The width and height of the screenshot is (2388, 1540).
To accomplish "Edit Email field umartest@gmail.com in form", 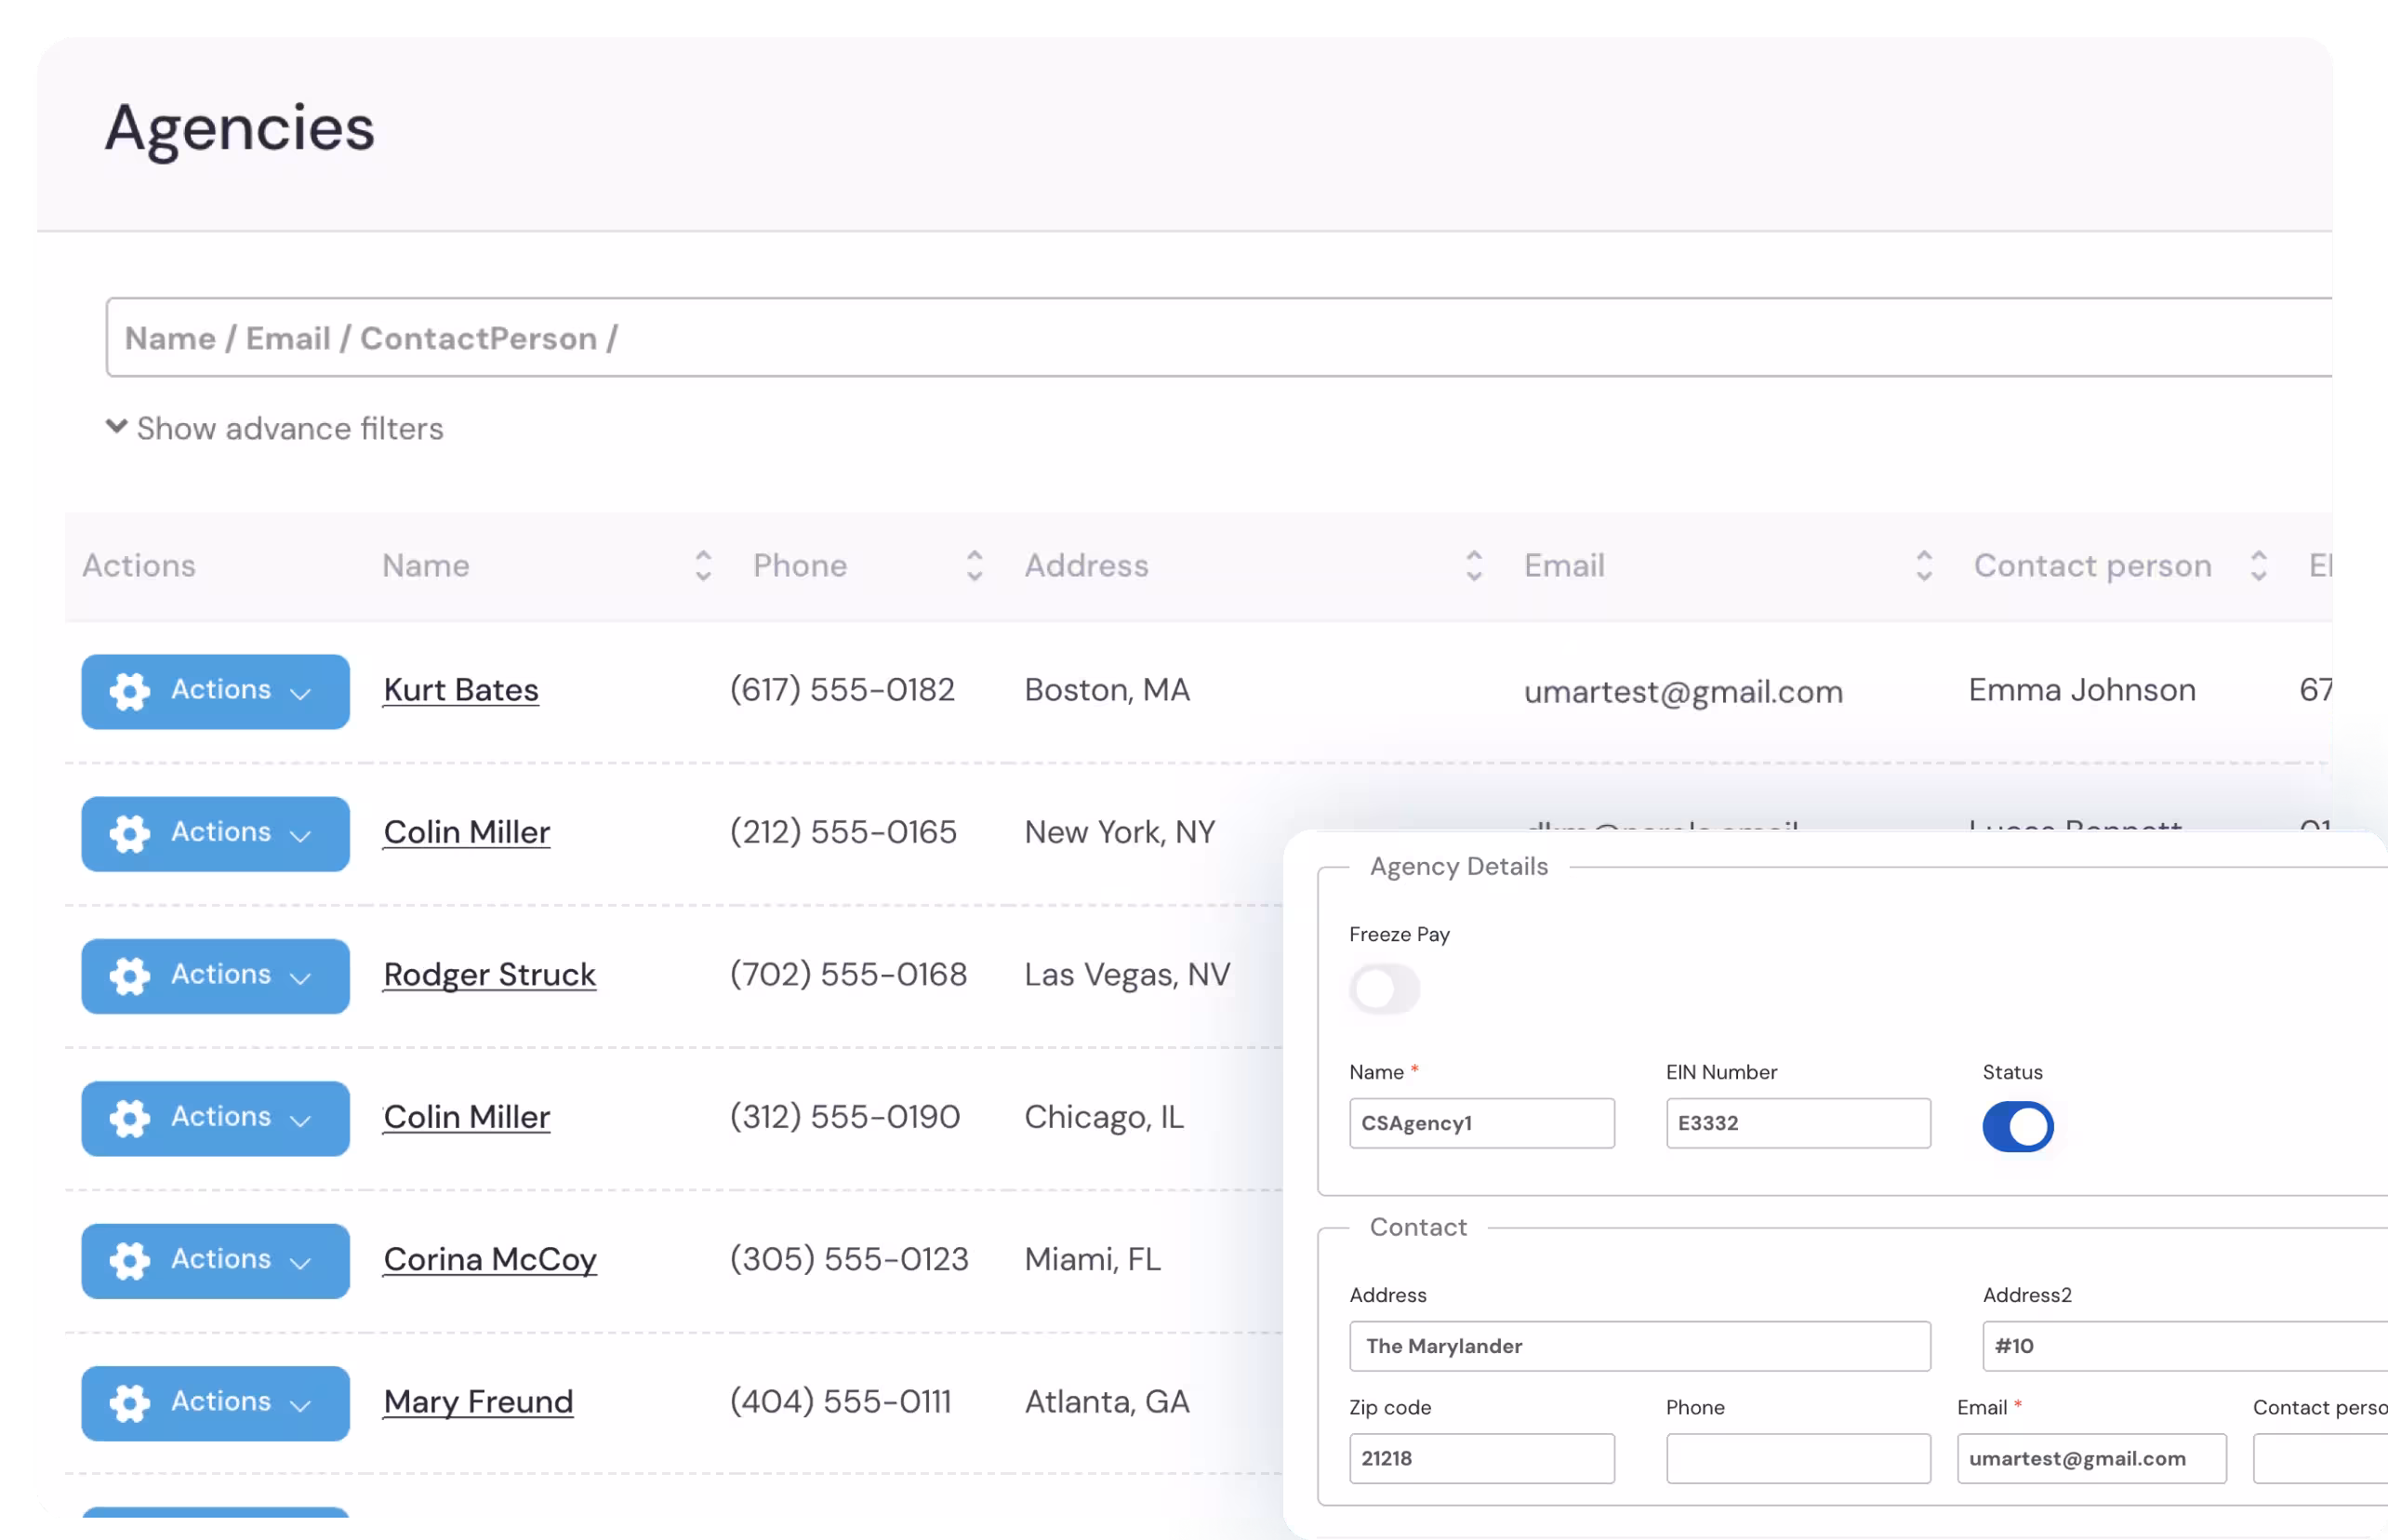I will 2091,1458.
